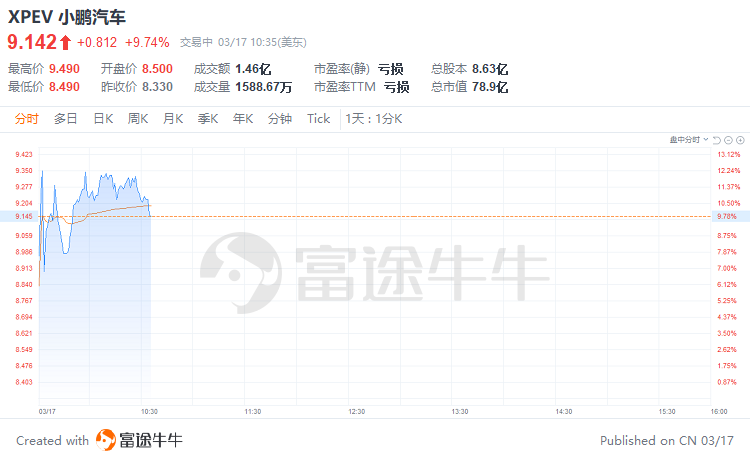Switch to the 日K tab

(103, 119)
